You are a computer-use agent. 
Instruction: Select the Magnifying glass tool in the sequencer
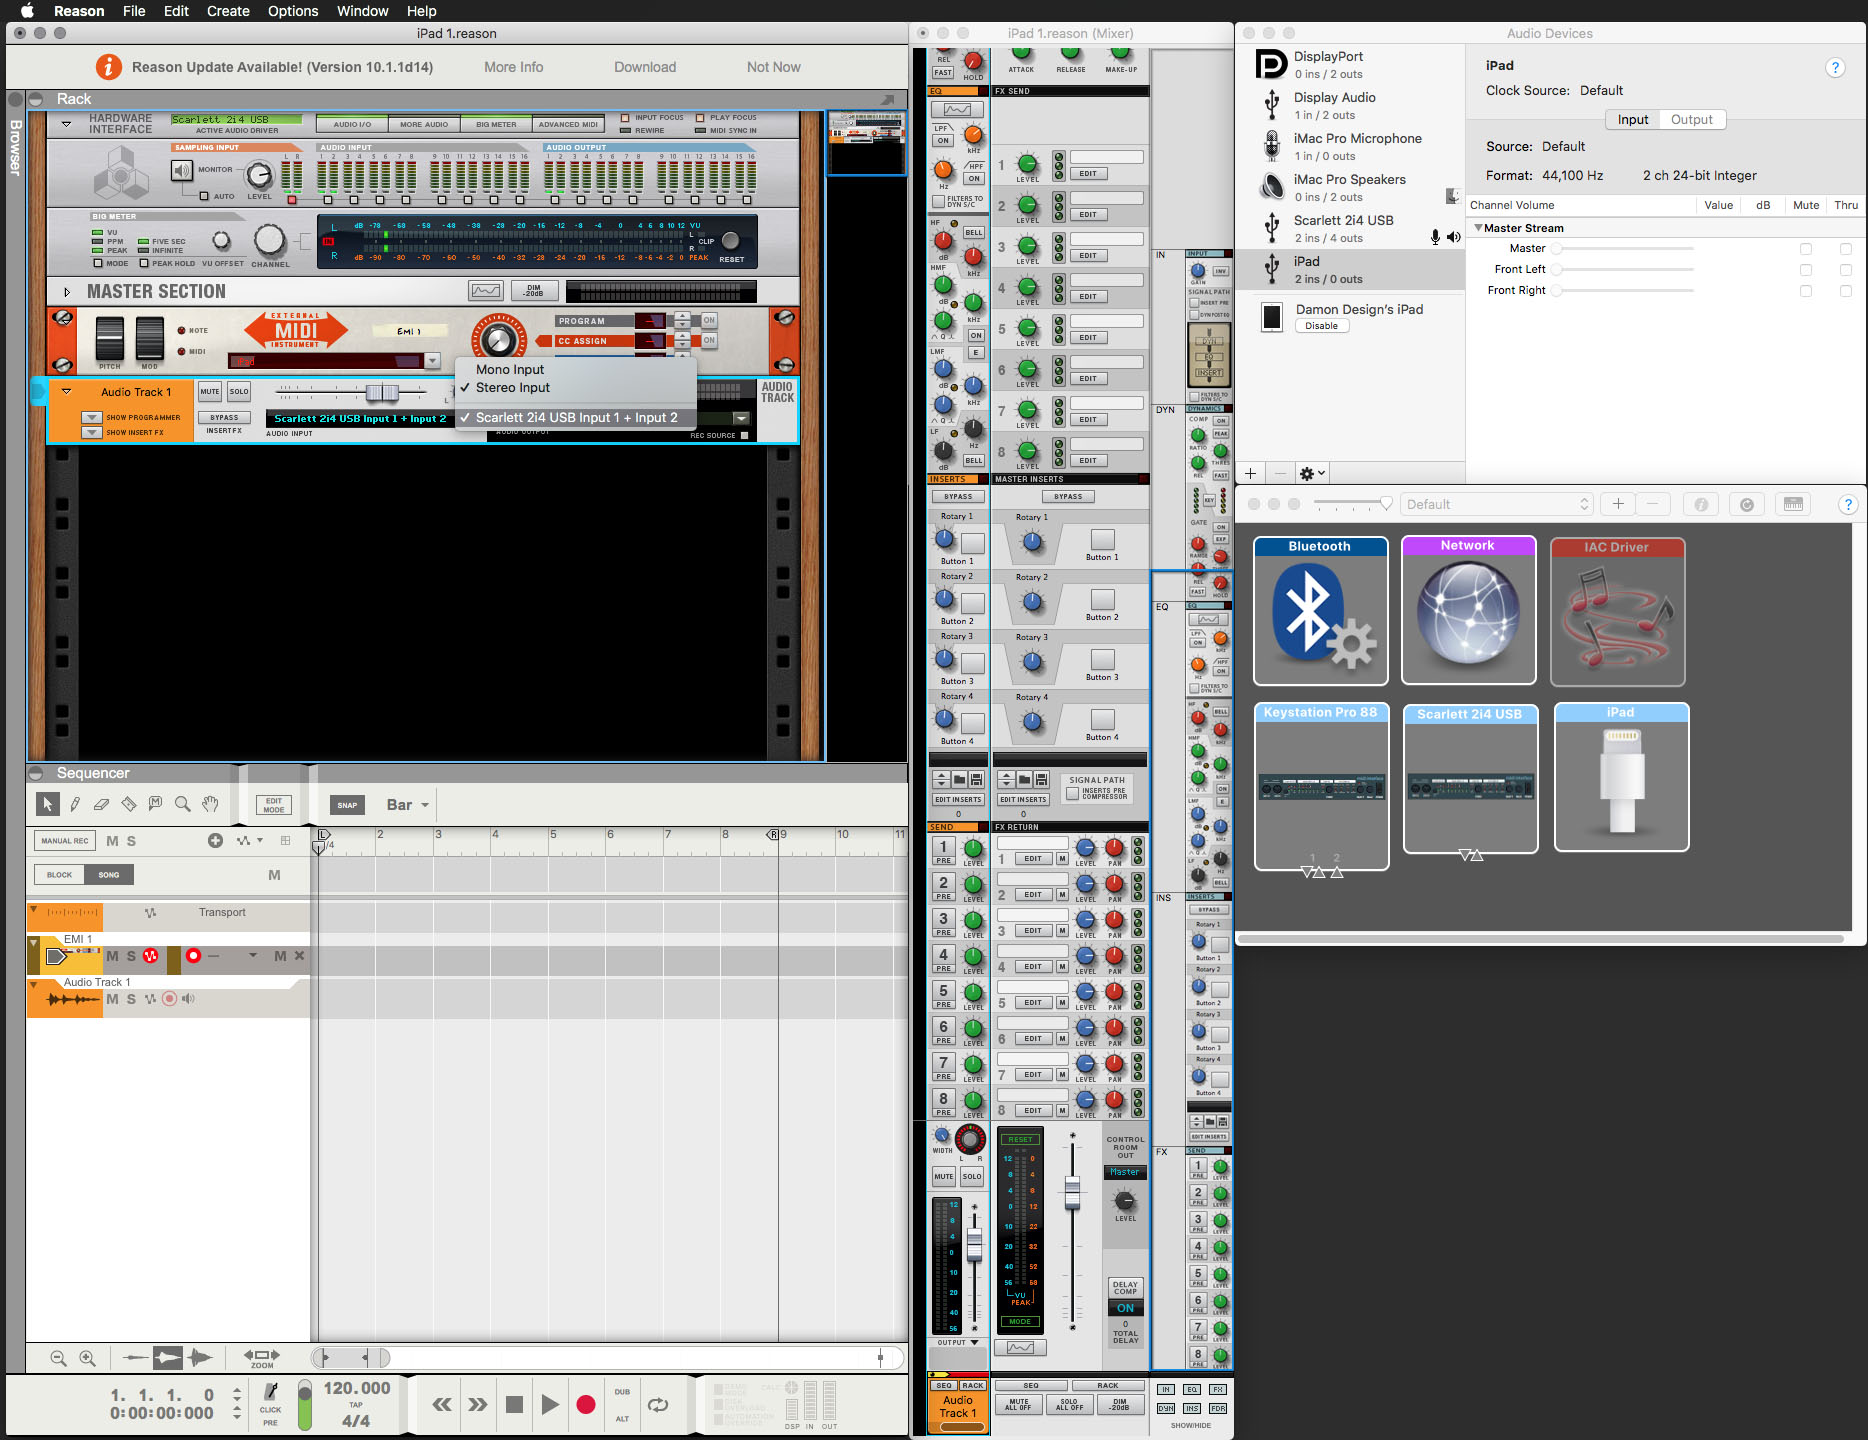pos(182,803)
